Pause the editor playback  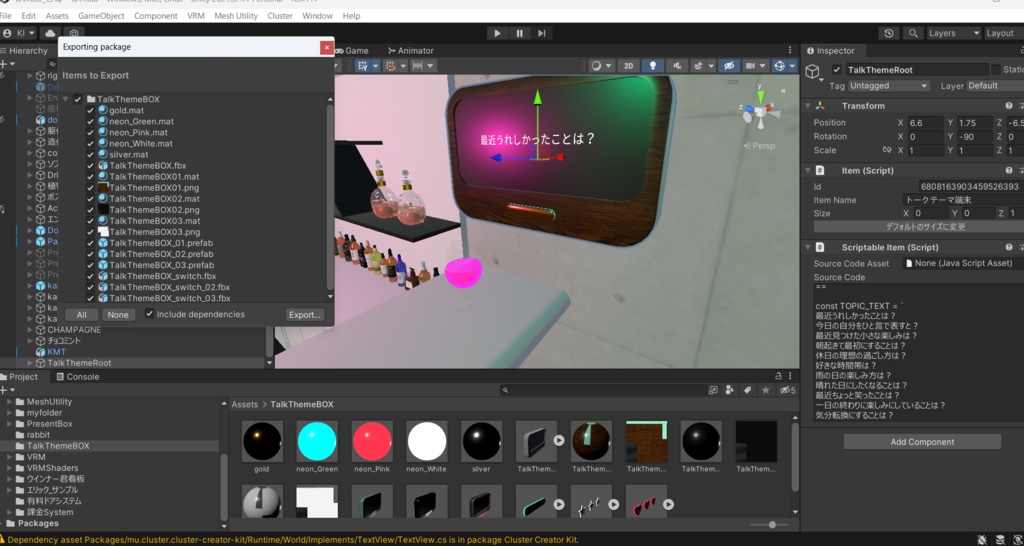519,33
